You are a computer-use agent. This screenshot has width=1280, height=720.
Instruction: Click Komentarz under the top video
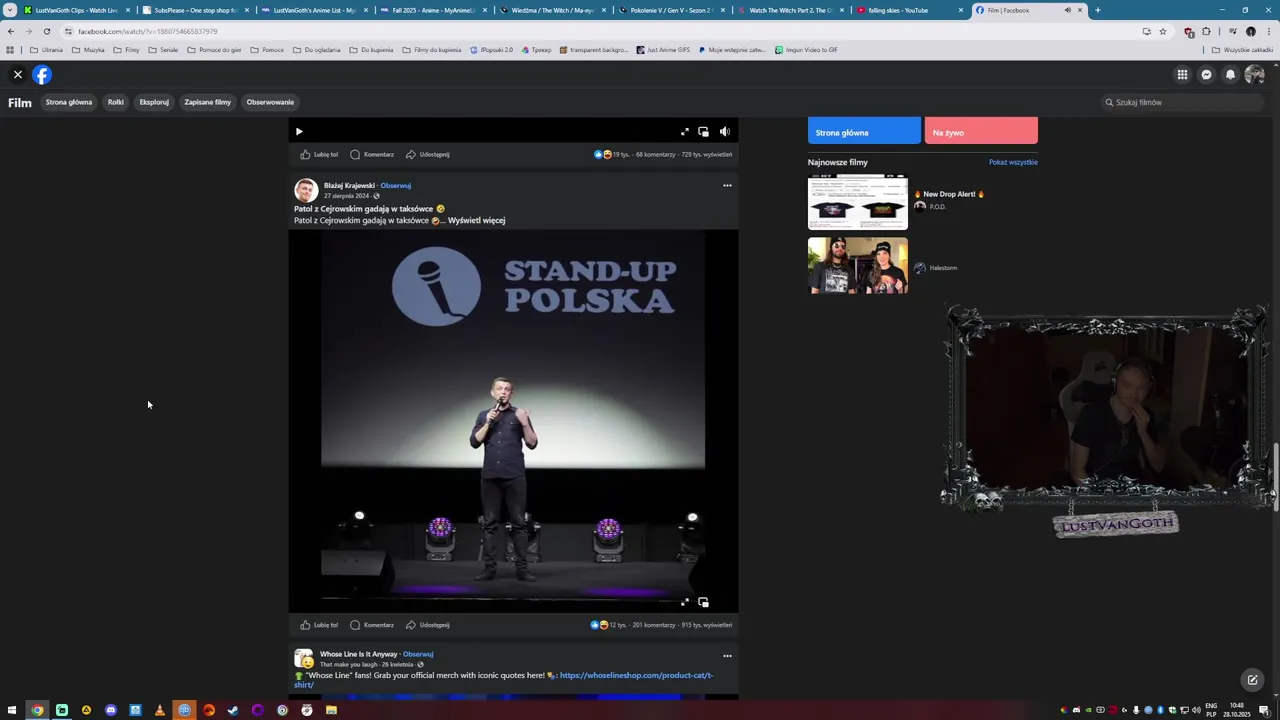click(x=372, y=155)
